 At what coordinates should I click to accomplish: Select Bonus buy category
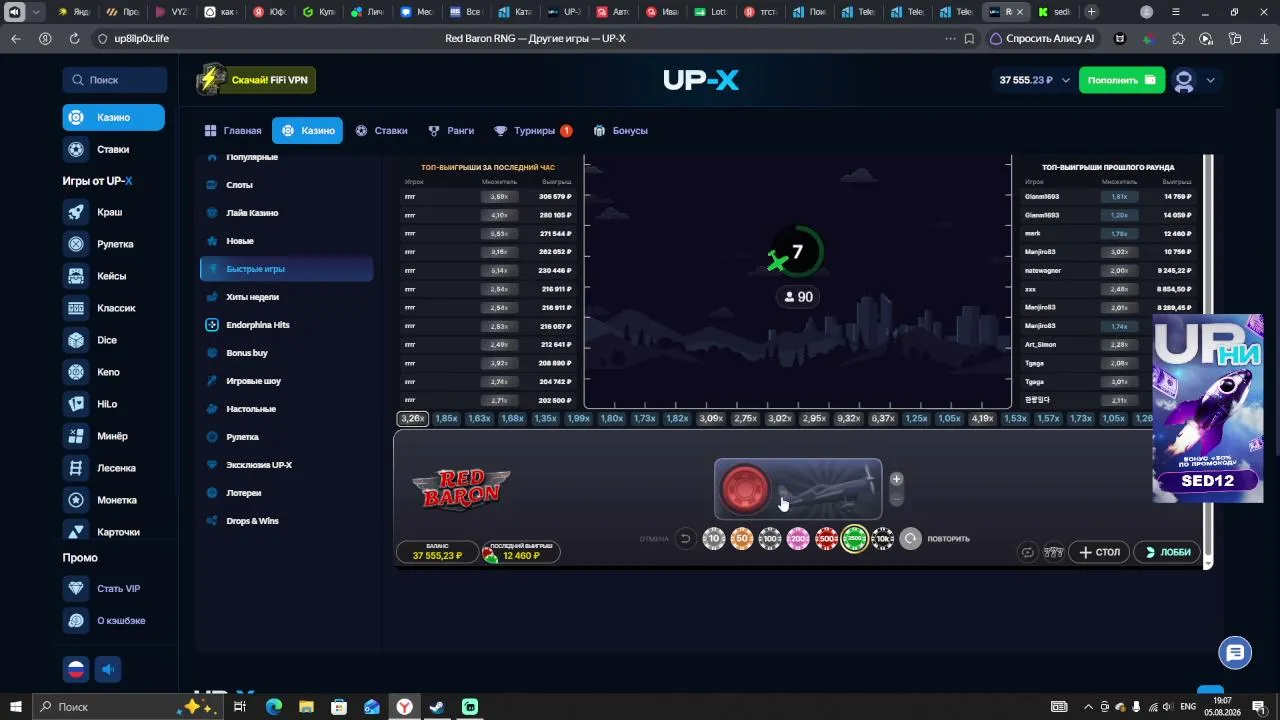pyautogui.click(x=286, y=353)
